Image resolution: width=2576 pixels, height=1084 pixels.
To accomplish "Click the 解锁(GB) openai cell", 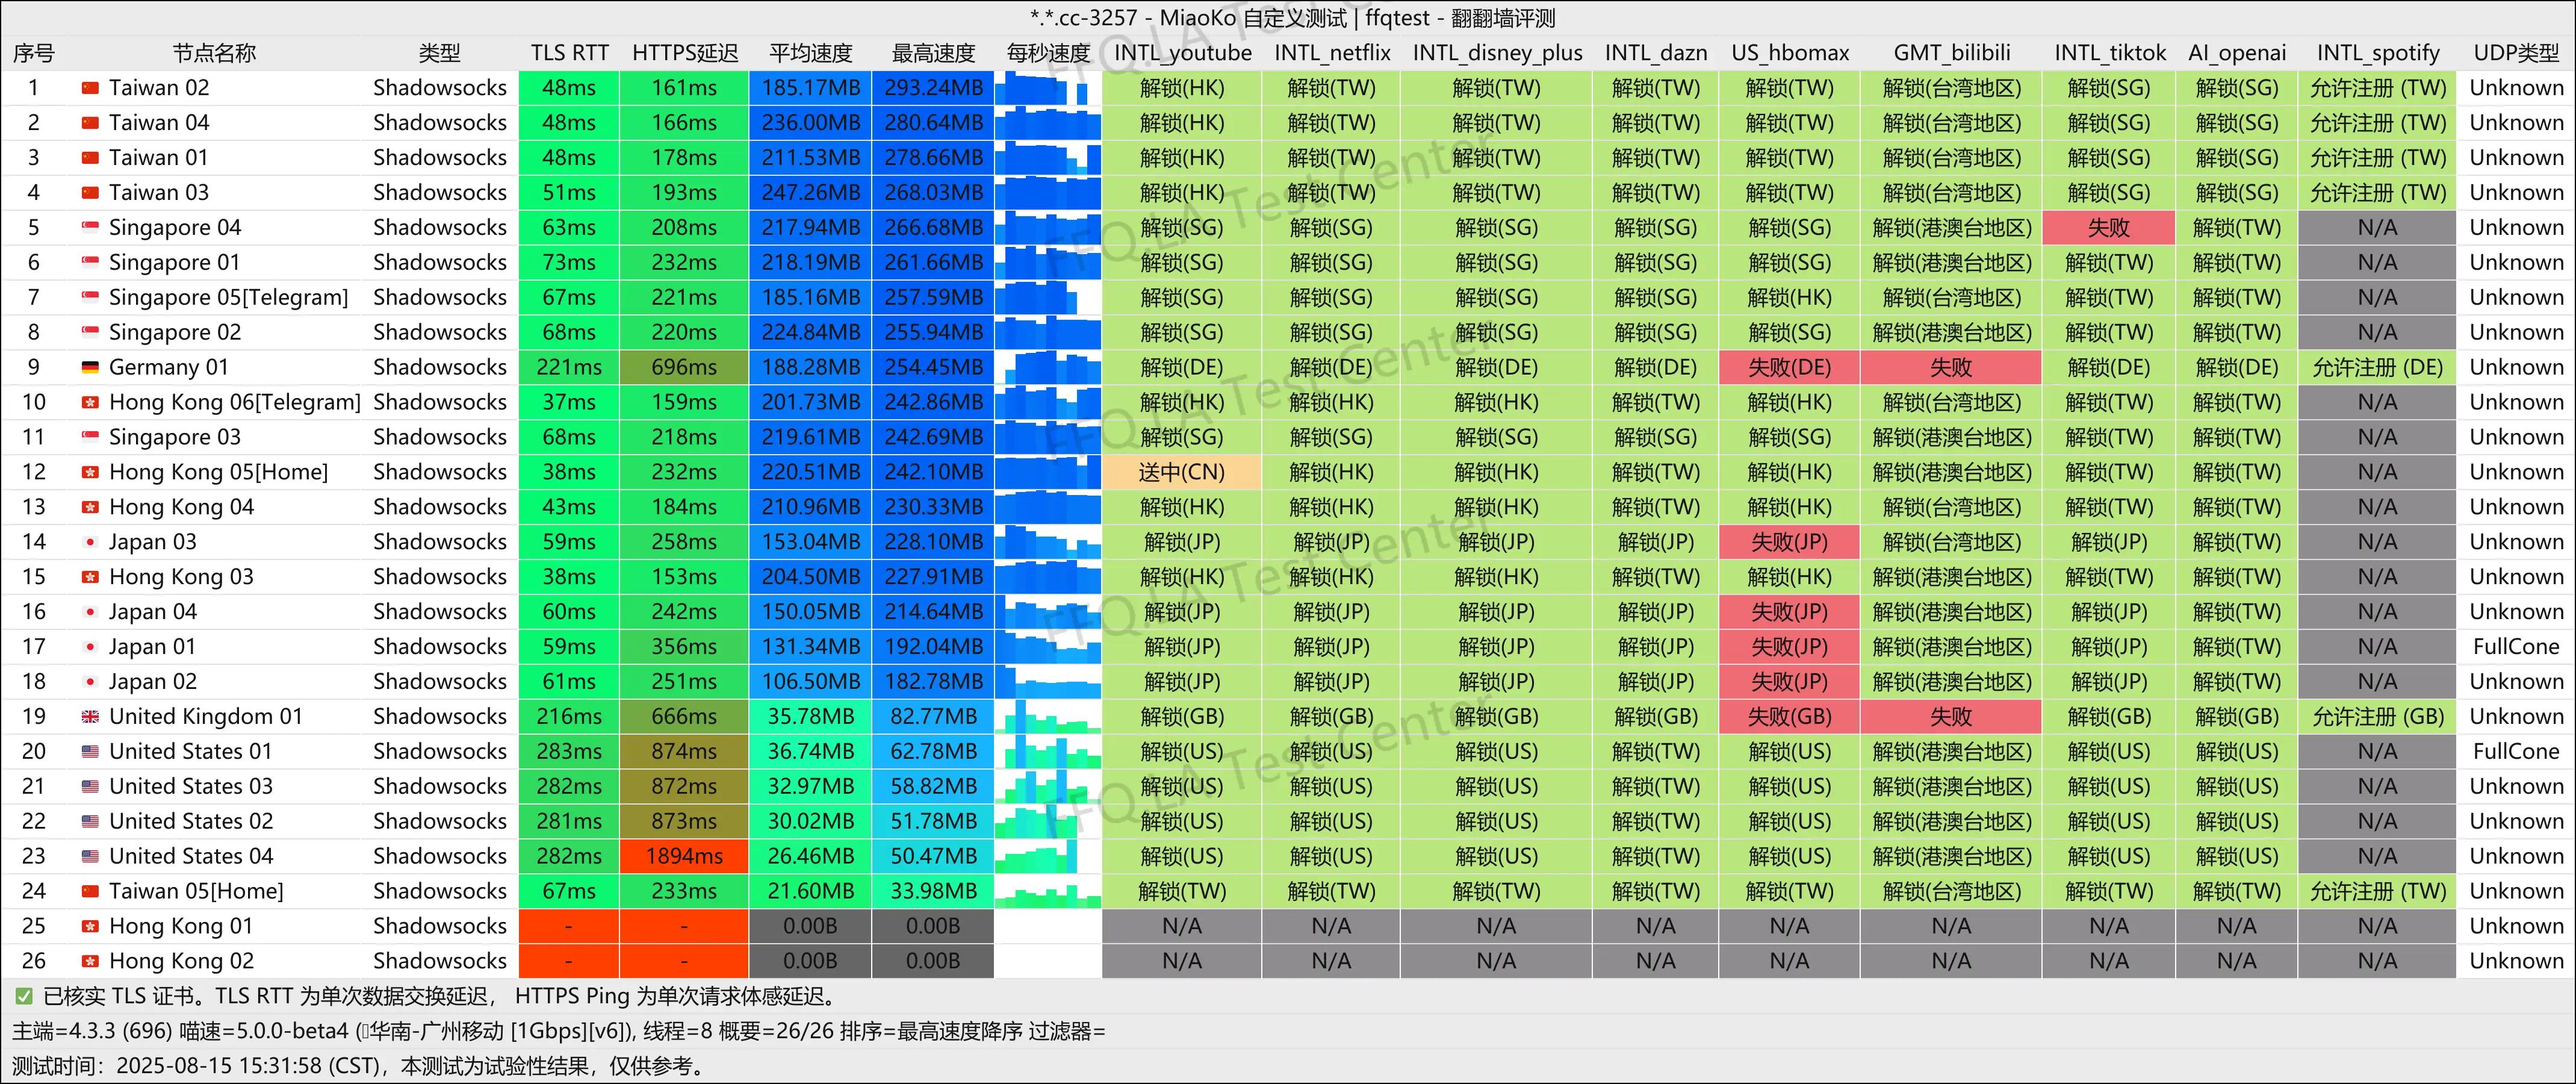I will coord(2237,717).
